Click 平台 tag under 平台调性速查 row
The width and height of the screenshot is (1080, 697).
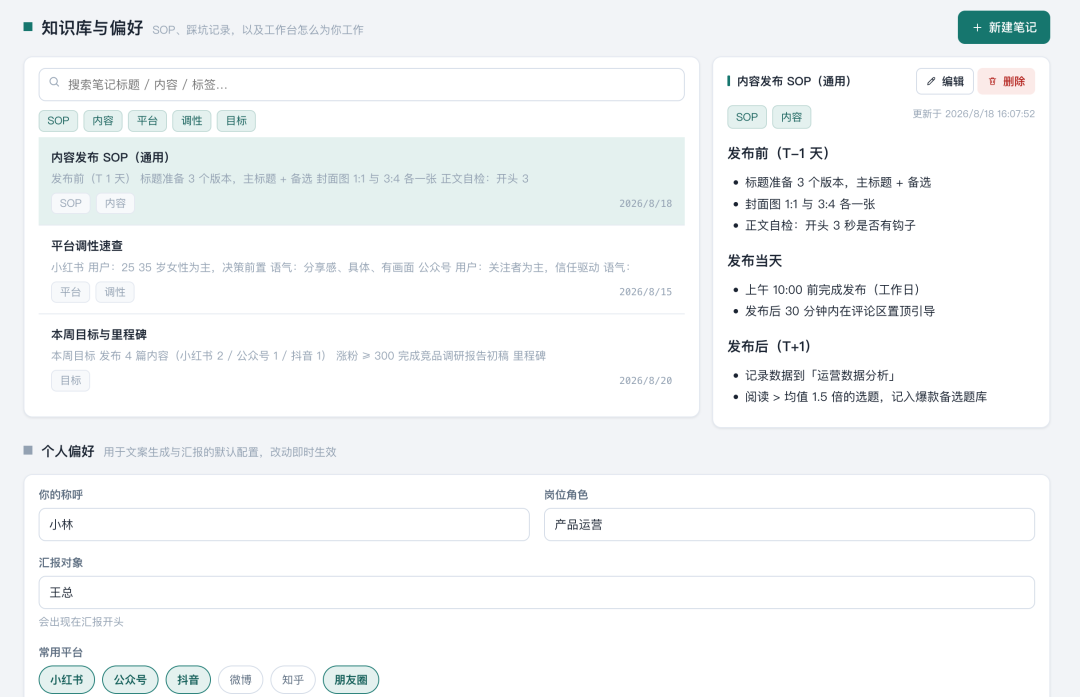pyautogui.click(x=70, y=292)
